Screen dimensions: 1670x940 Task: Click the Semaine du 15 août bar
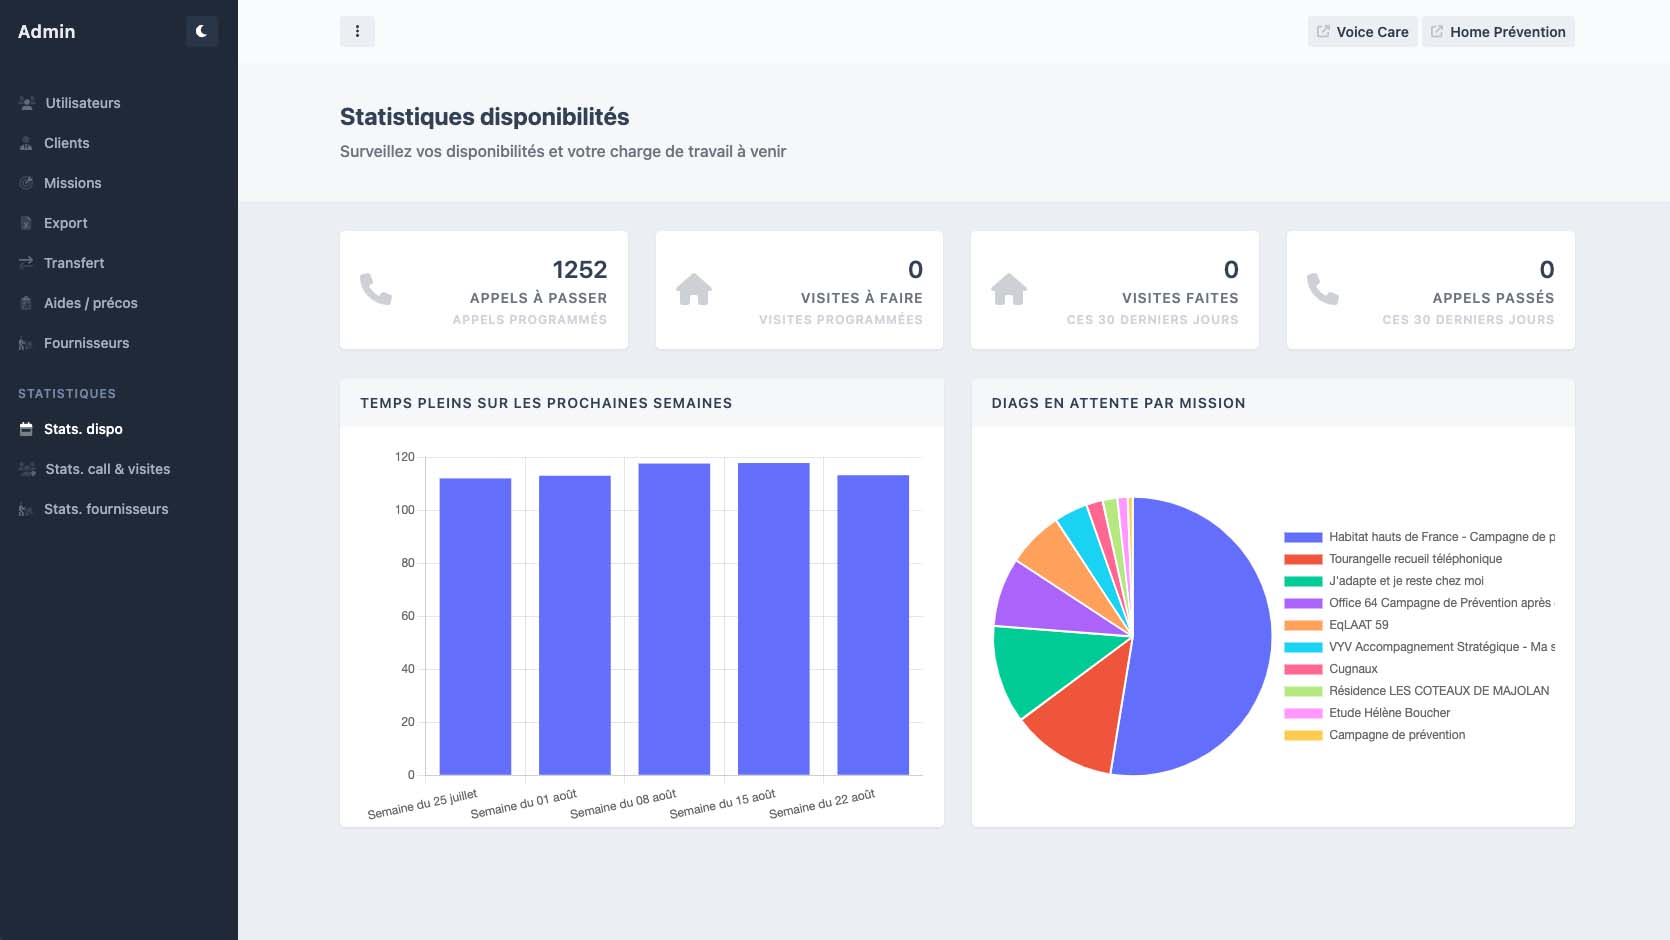tap(774, 619)
